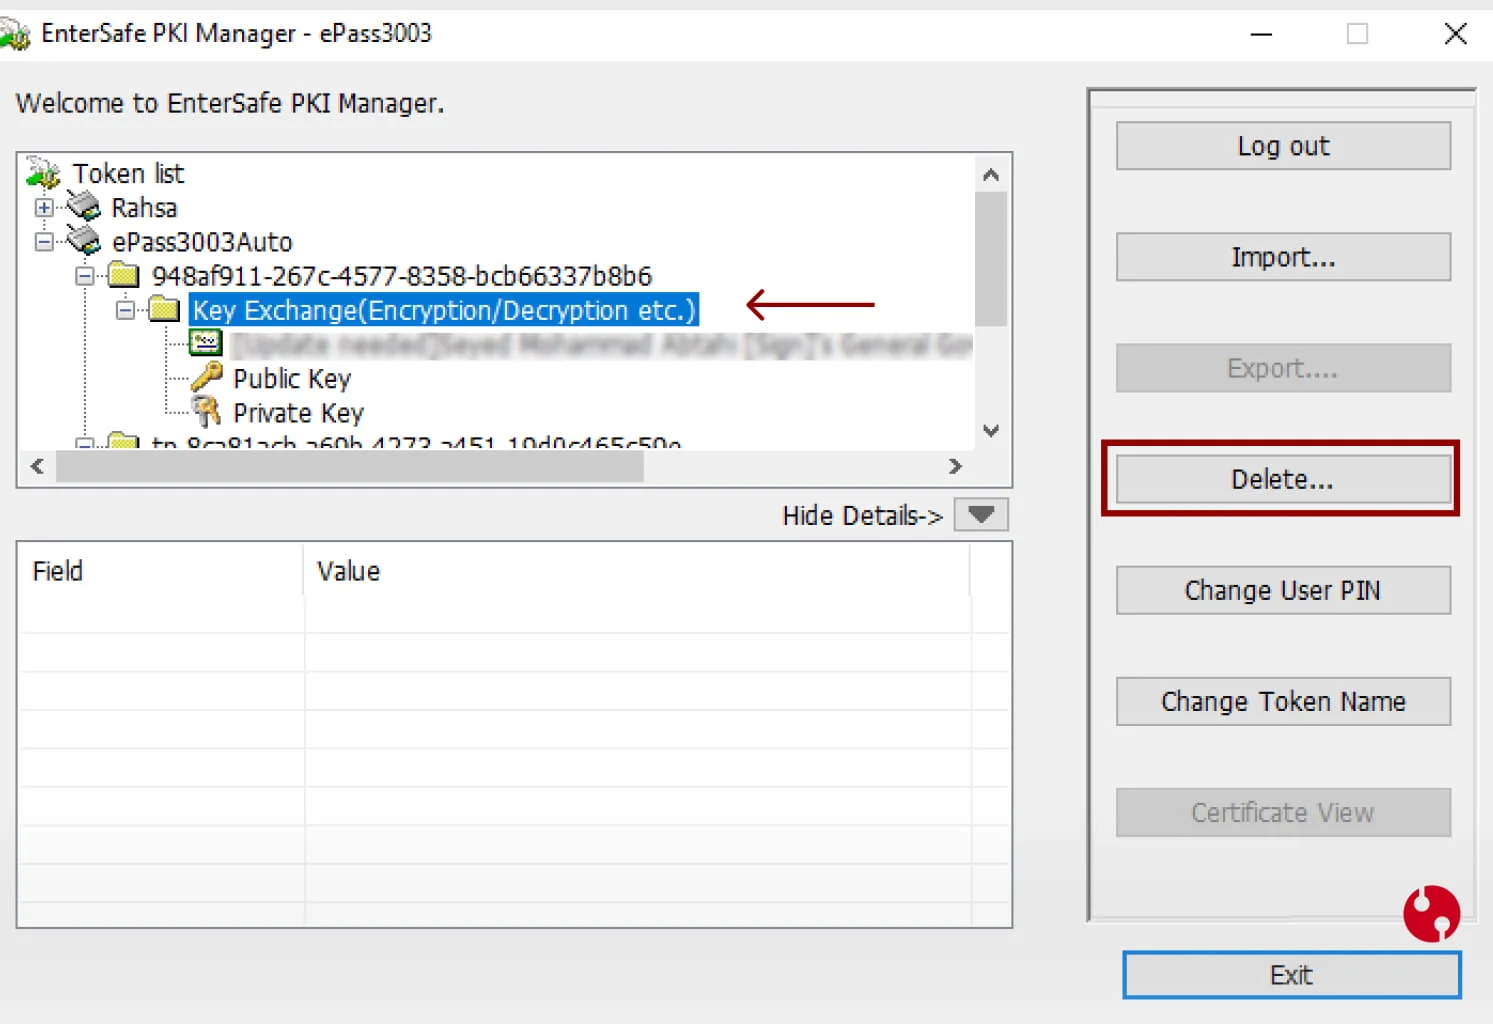1493x1024 pixels.
Task: Click the horizontal scroll right arrow
Action: pyautogui.click(x=955, y=466)
